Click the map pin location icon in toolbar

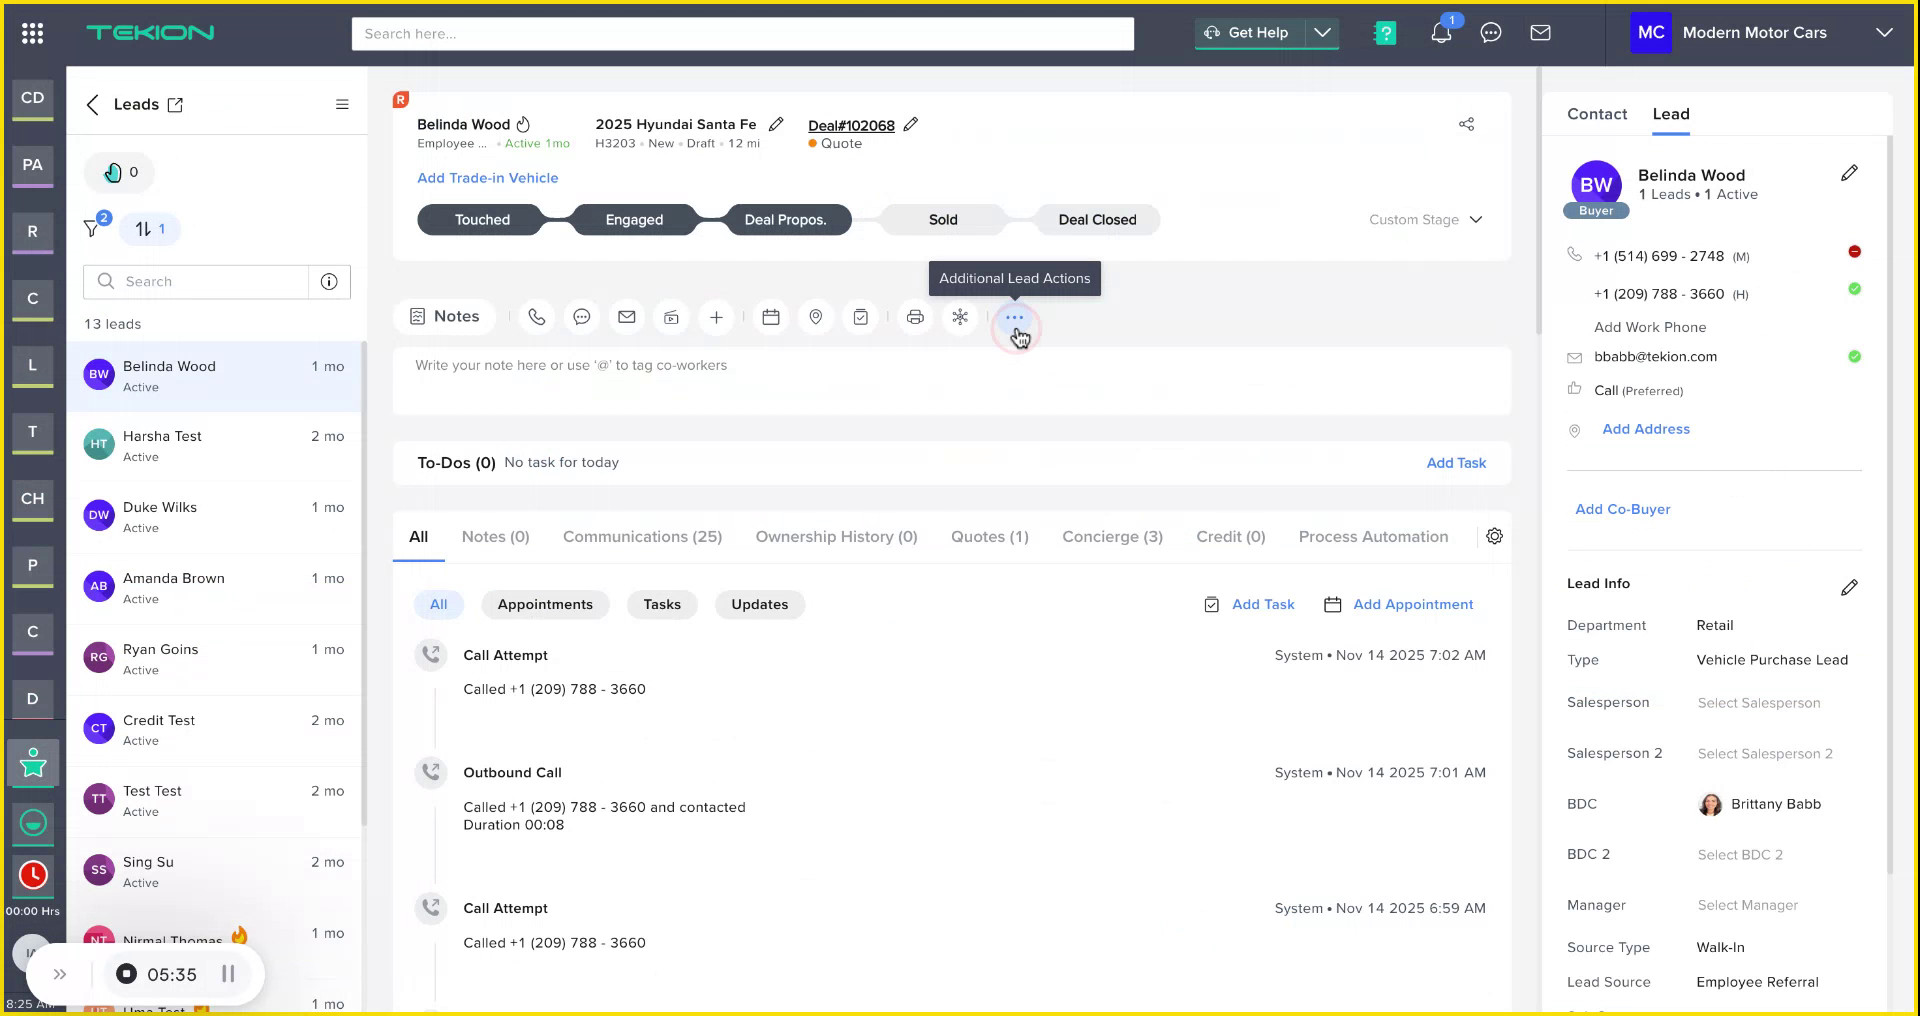tap(815, 317)
